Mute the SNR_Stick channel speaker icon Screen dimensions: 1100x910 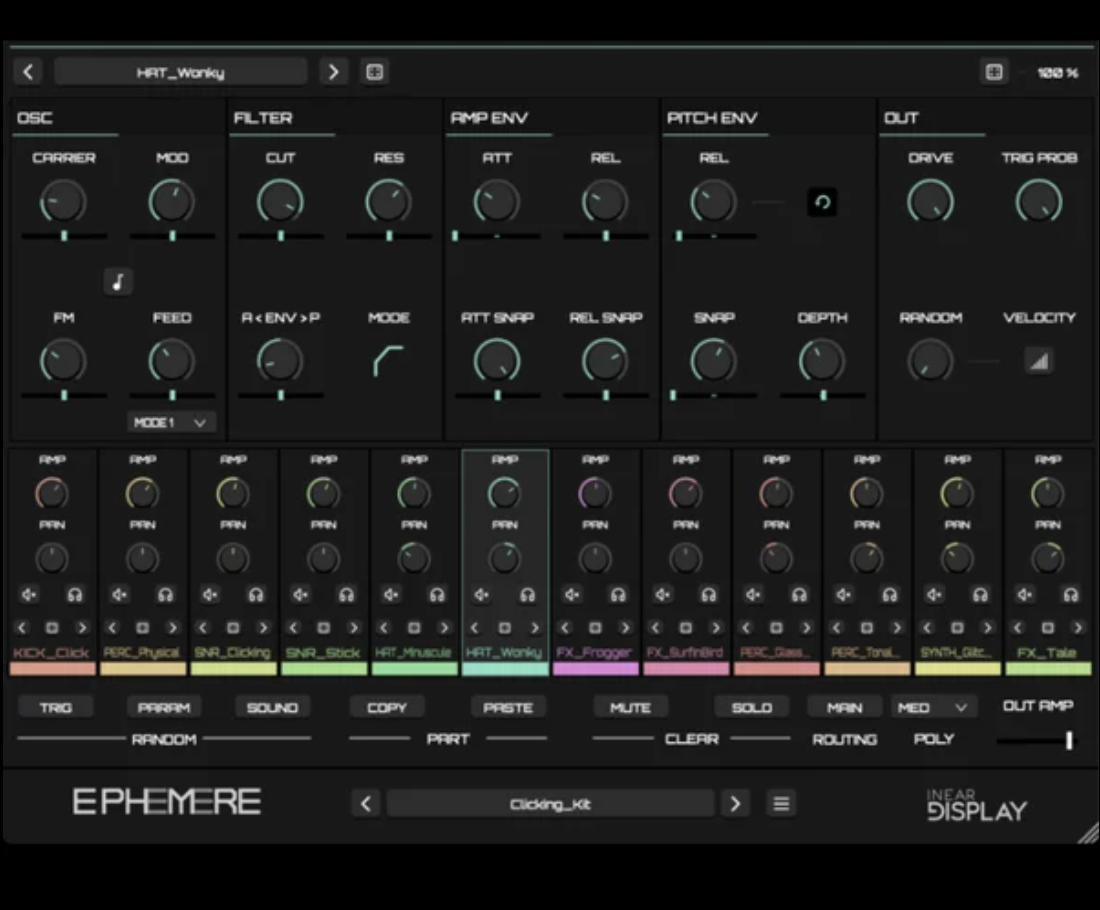[300, 595]
